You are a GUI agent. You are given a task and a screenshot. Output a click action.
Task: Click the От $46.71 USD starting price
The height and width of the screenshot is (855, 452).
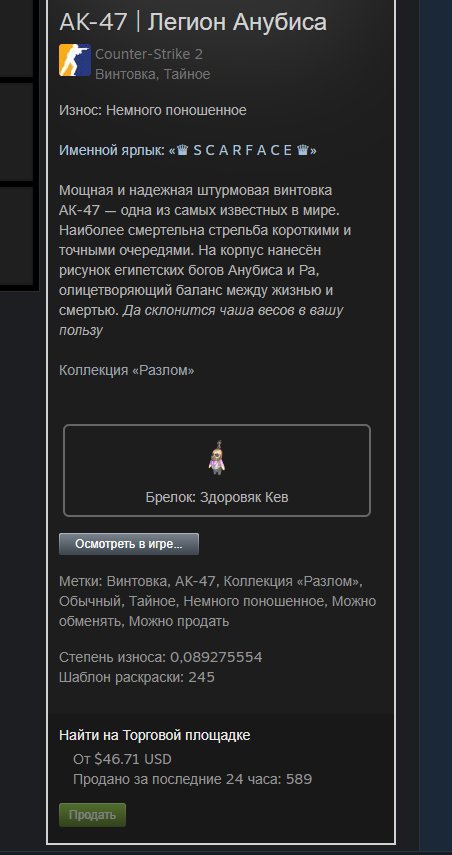pyautogui.click(x=122, y=759)
